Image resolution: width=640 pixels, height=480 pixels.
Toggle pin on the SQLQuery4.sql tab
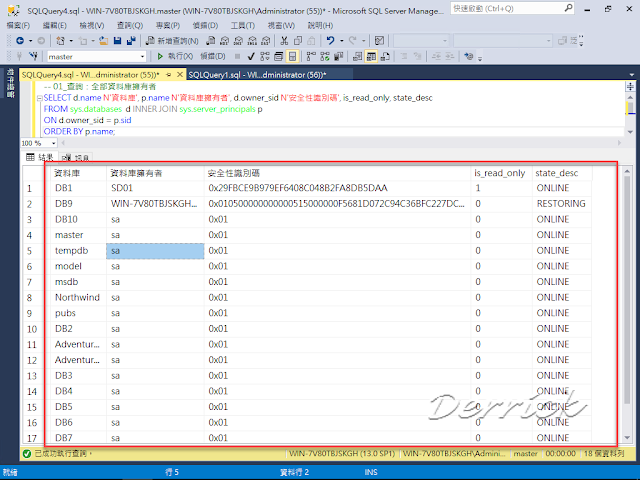tap(169, 75)
